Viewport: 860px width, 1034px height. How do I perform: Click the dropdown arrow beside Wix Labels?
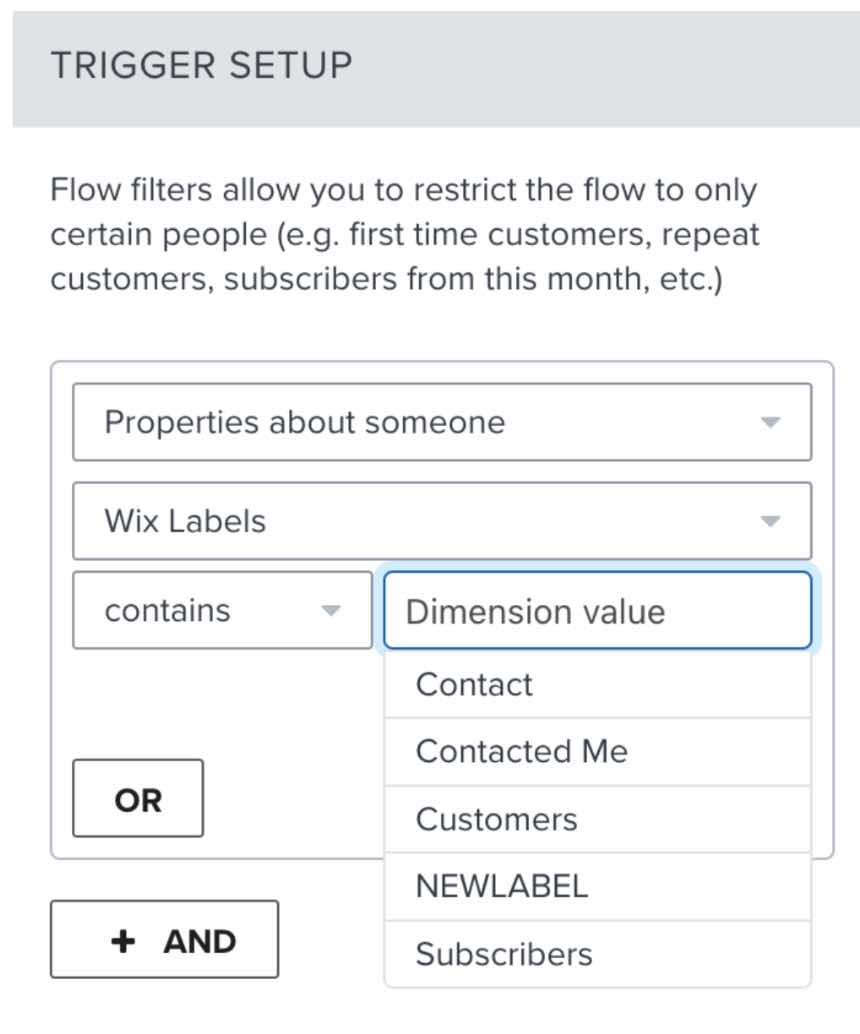click(770, 521)
